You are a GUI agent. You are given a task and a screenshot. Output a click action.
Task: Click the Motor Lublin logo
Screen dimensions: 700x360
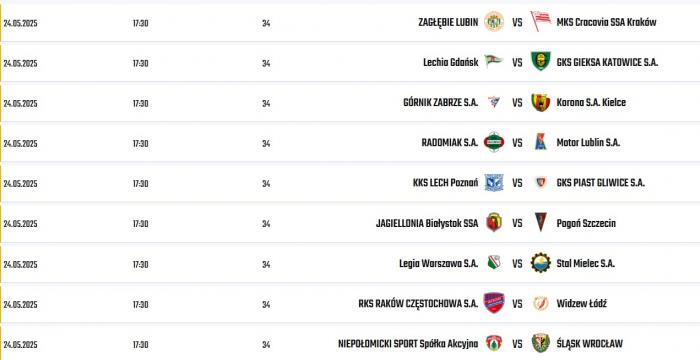coord(541,142)
